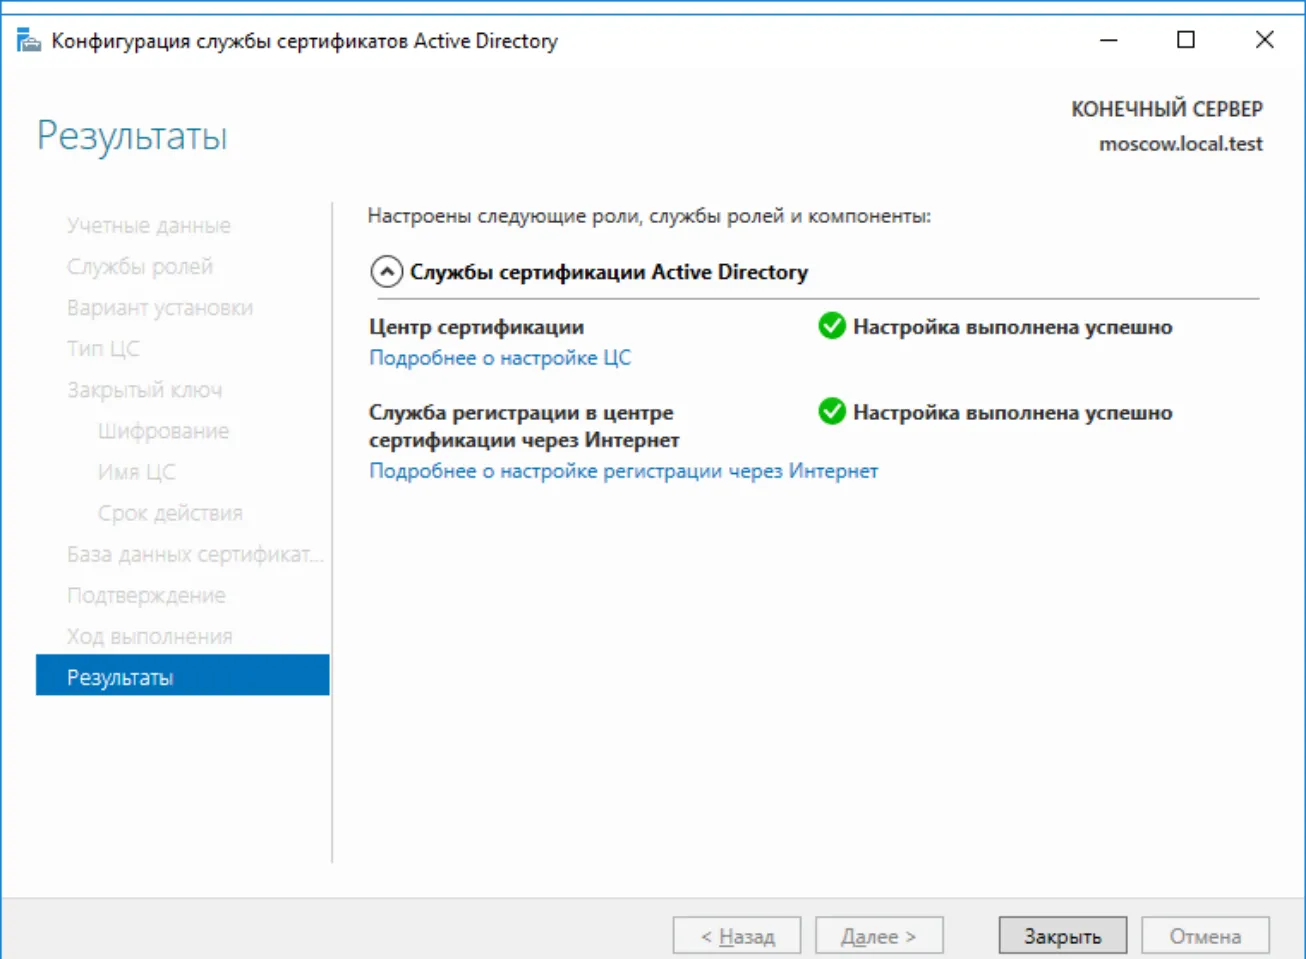Screen dimensions: 1306x959
Task: Select Учетные данные step in sidebar
Action: [149, 226]
